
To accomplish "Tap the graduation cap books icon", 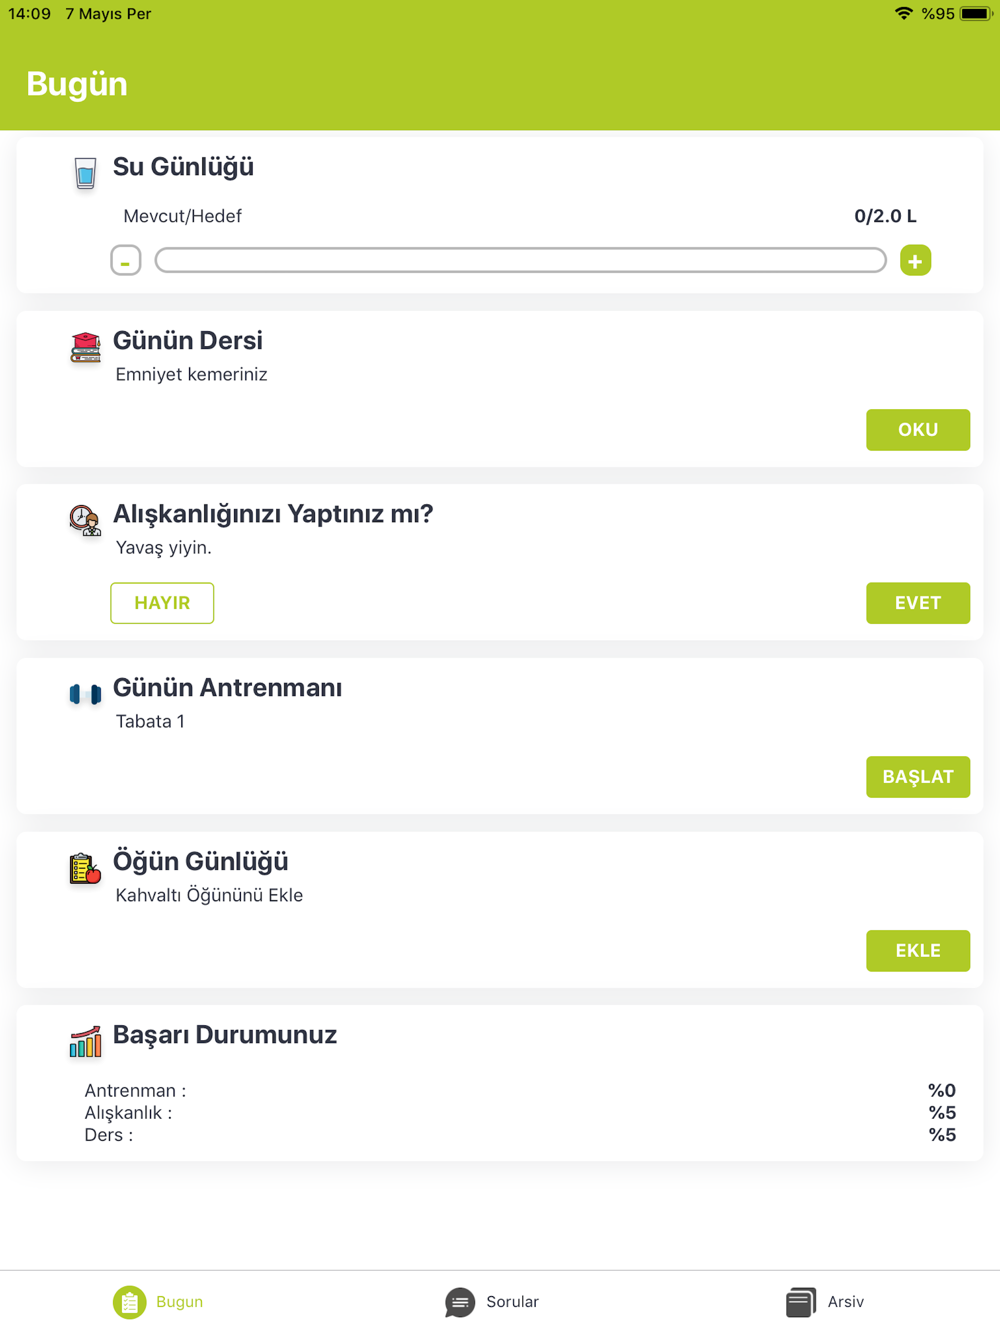I will (85, 347).
